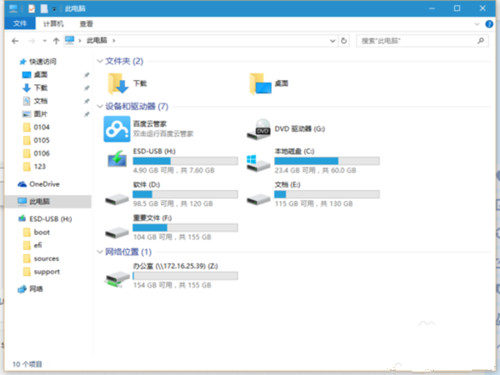500x375 pixels.
Task: Select the 桌面 folder icon in the main pane
Action: (x=260, y=84)
